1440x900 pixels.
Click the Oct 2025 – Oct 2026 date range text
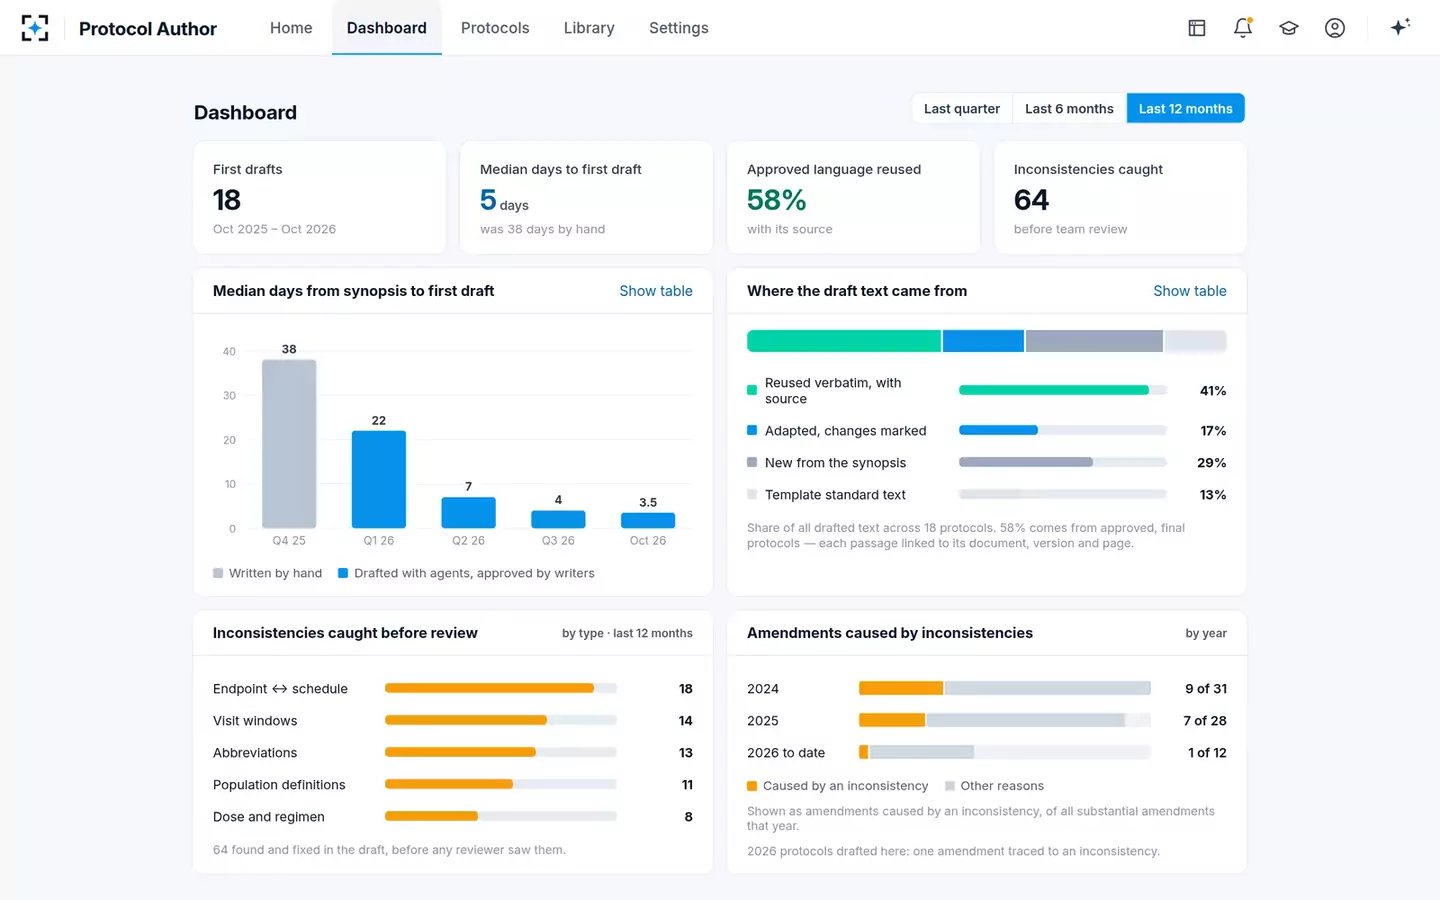coord(274,229)
